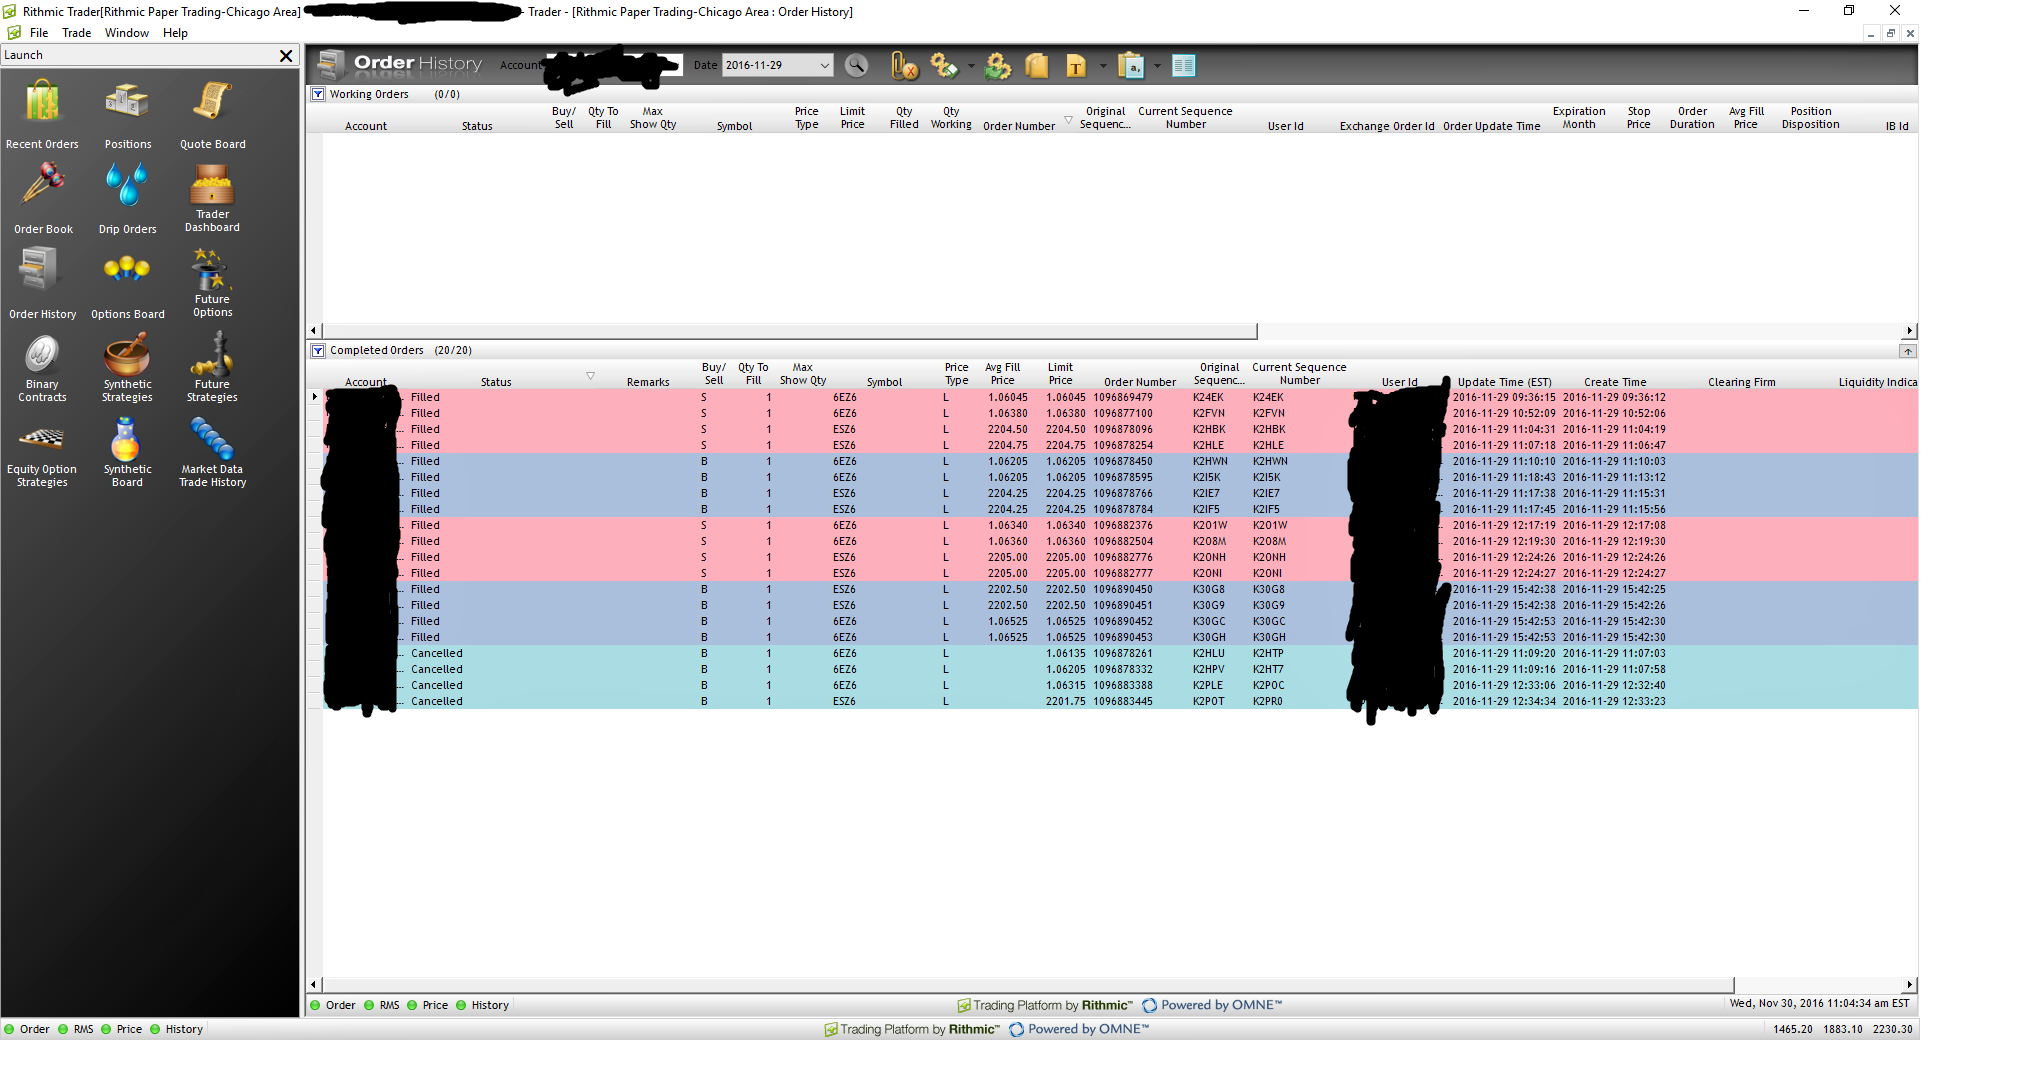Click Working Orders Stop Price column header
This screenshot has height=1069, width=2034.
(1638, 118)
